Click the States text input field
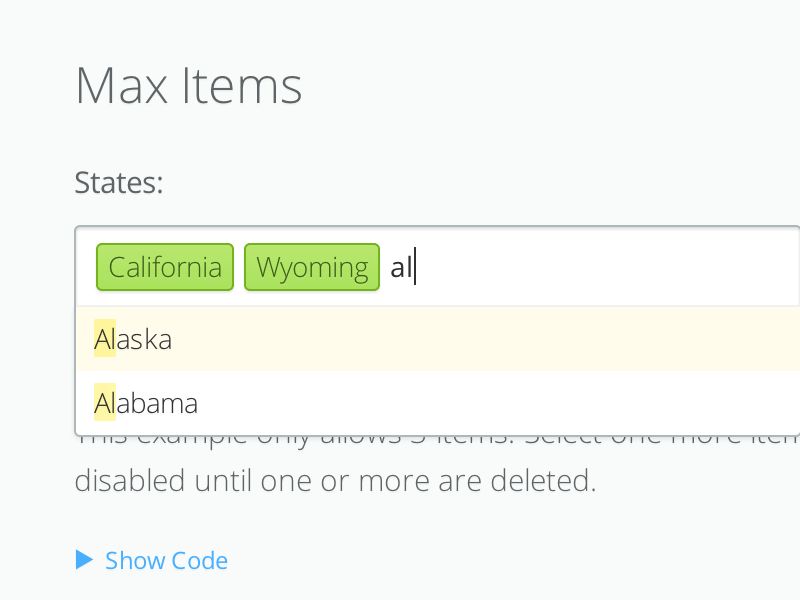 click(x=500, y=266)
